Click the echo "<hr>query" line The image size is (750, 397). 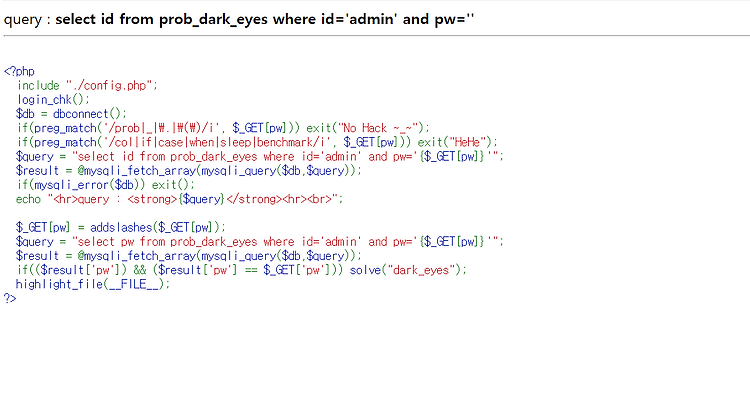(x=180, y=199)
